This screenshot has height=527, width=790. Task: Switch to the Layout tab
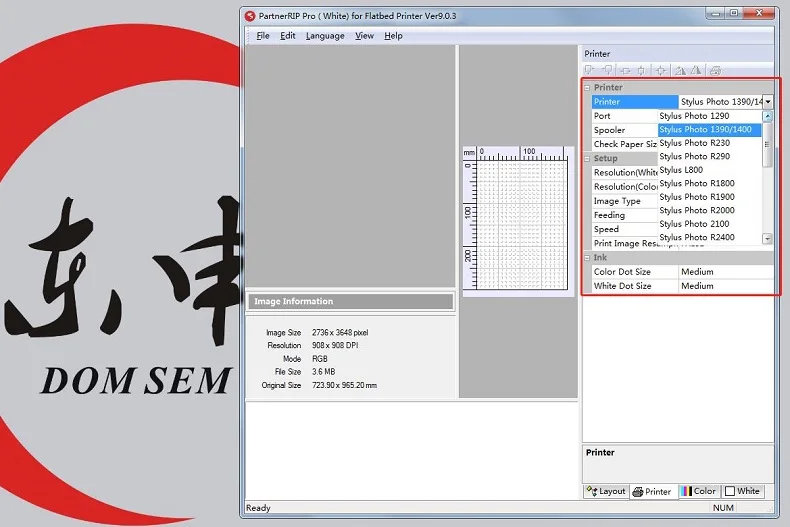point(607,491)
